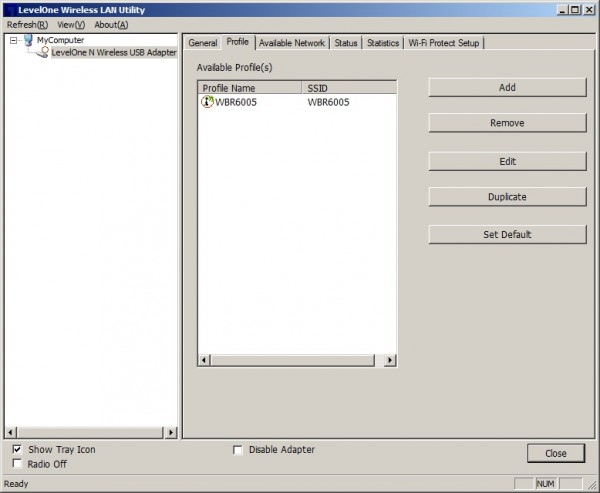
Task: Click tree panel right scroll arrow
Action: coord(171,433)
